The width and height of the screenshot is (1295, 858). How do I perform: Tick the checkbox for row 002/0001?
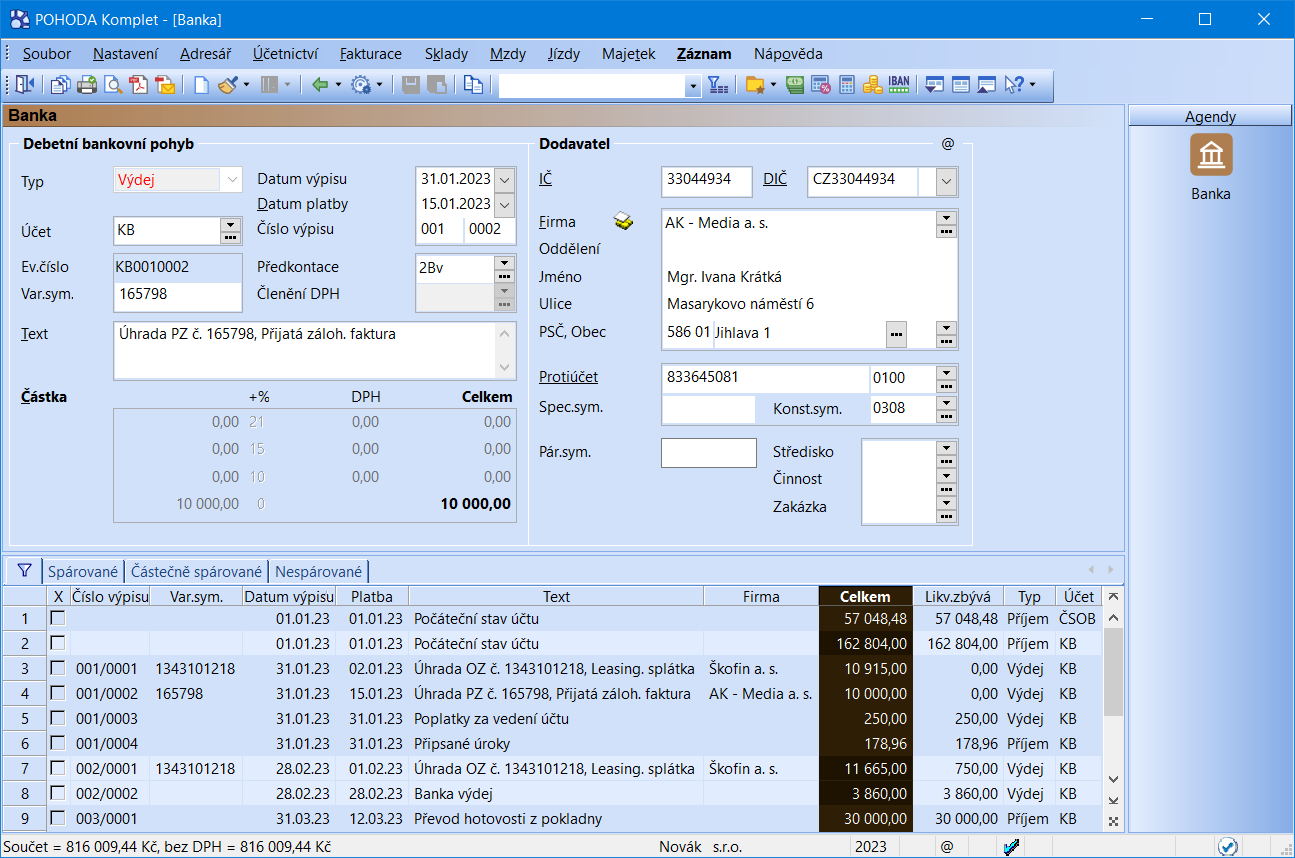point(58,768)
